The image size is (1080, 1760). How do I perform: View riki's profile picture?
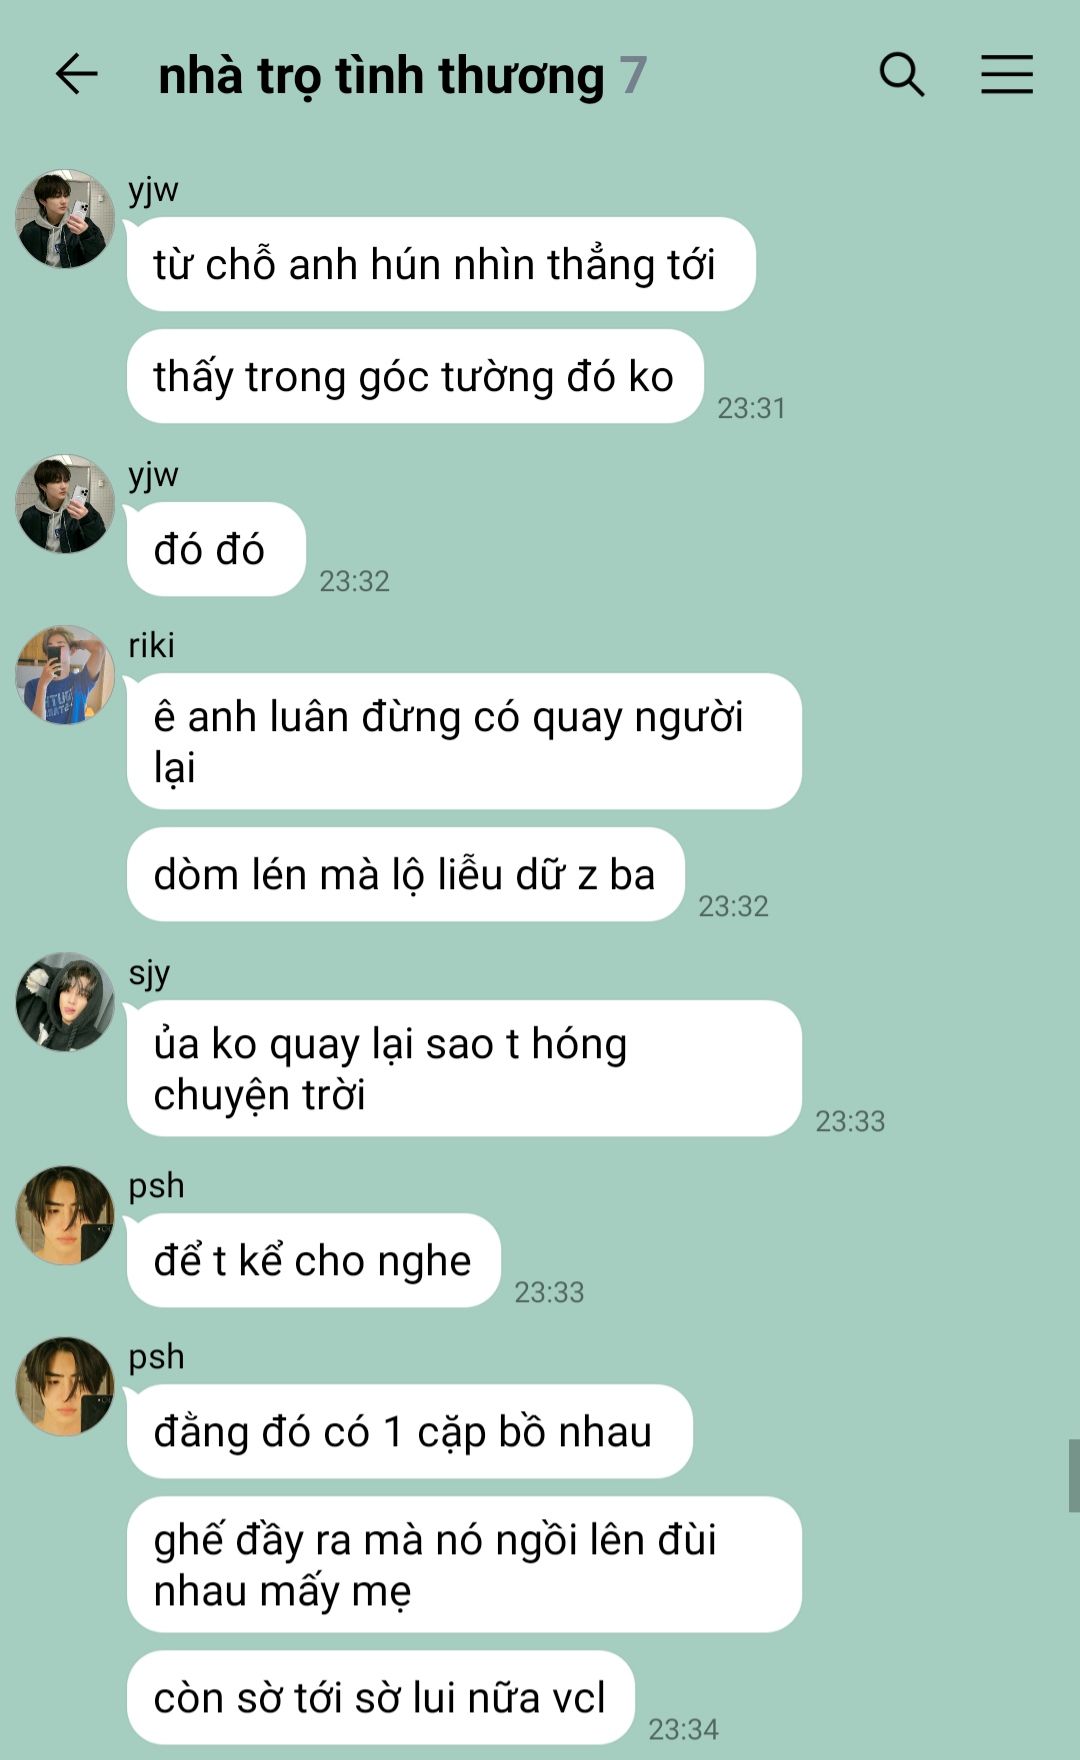point(65,675)
